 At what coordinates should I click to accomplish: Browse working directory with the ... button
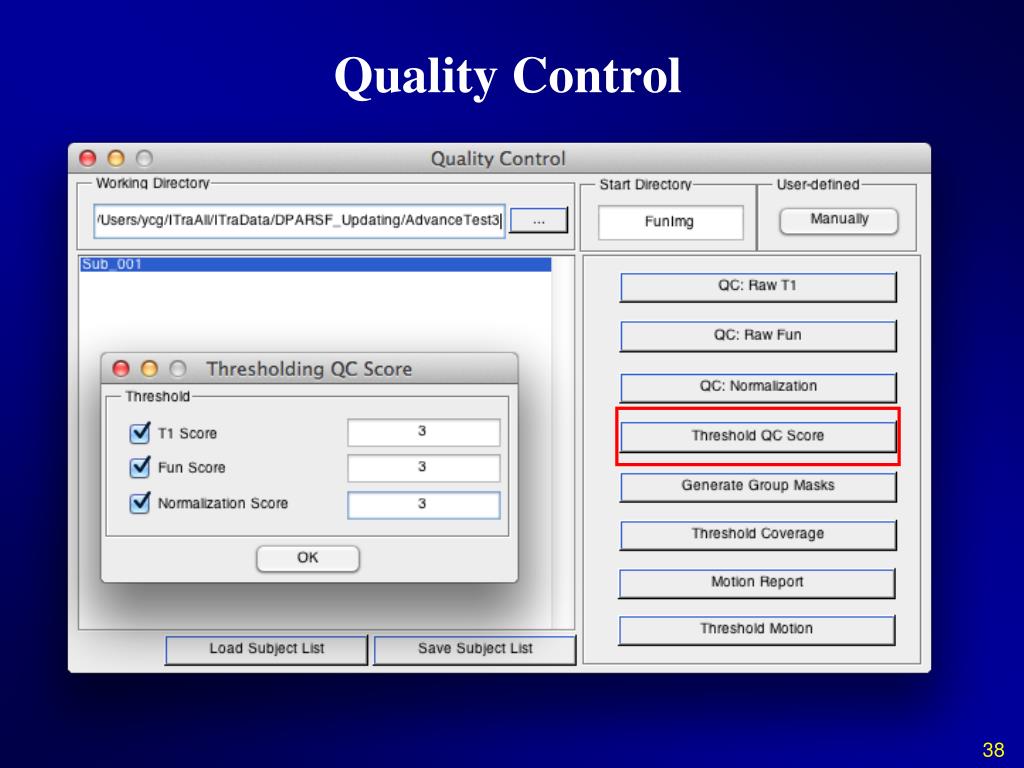pos(539,221)
